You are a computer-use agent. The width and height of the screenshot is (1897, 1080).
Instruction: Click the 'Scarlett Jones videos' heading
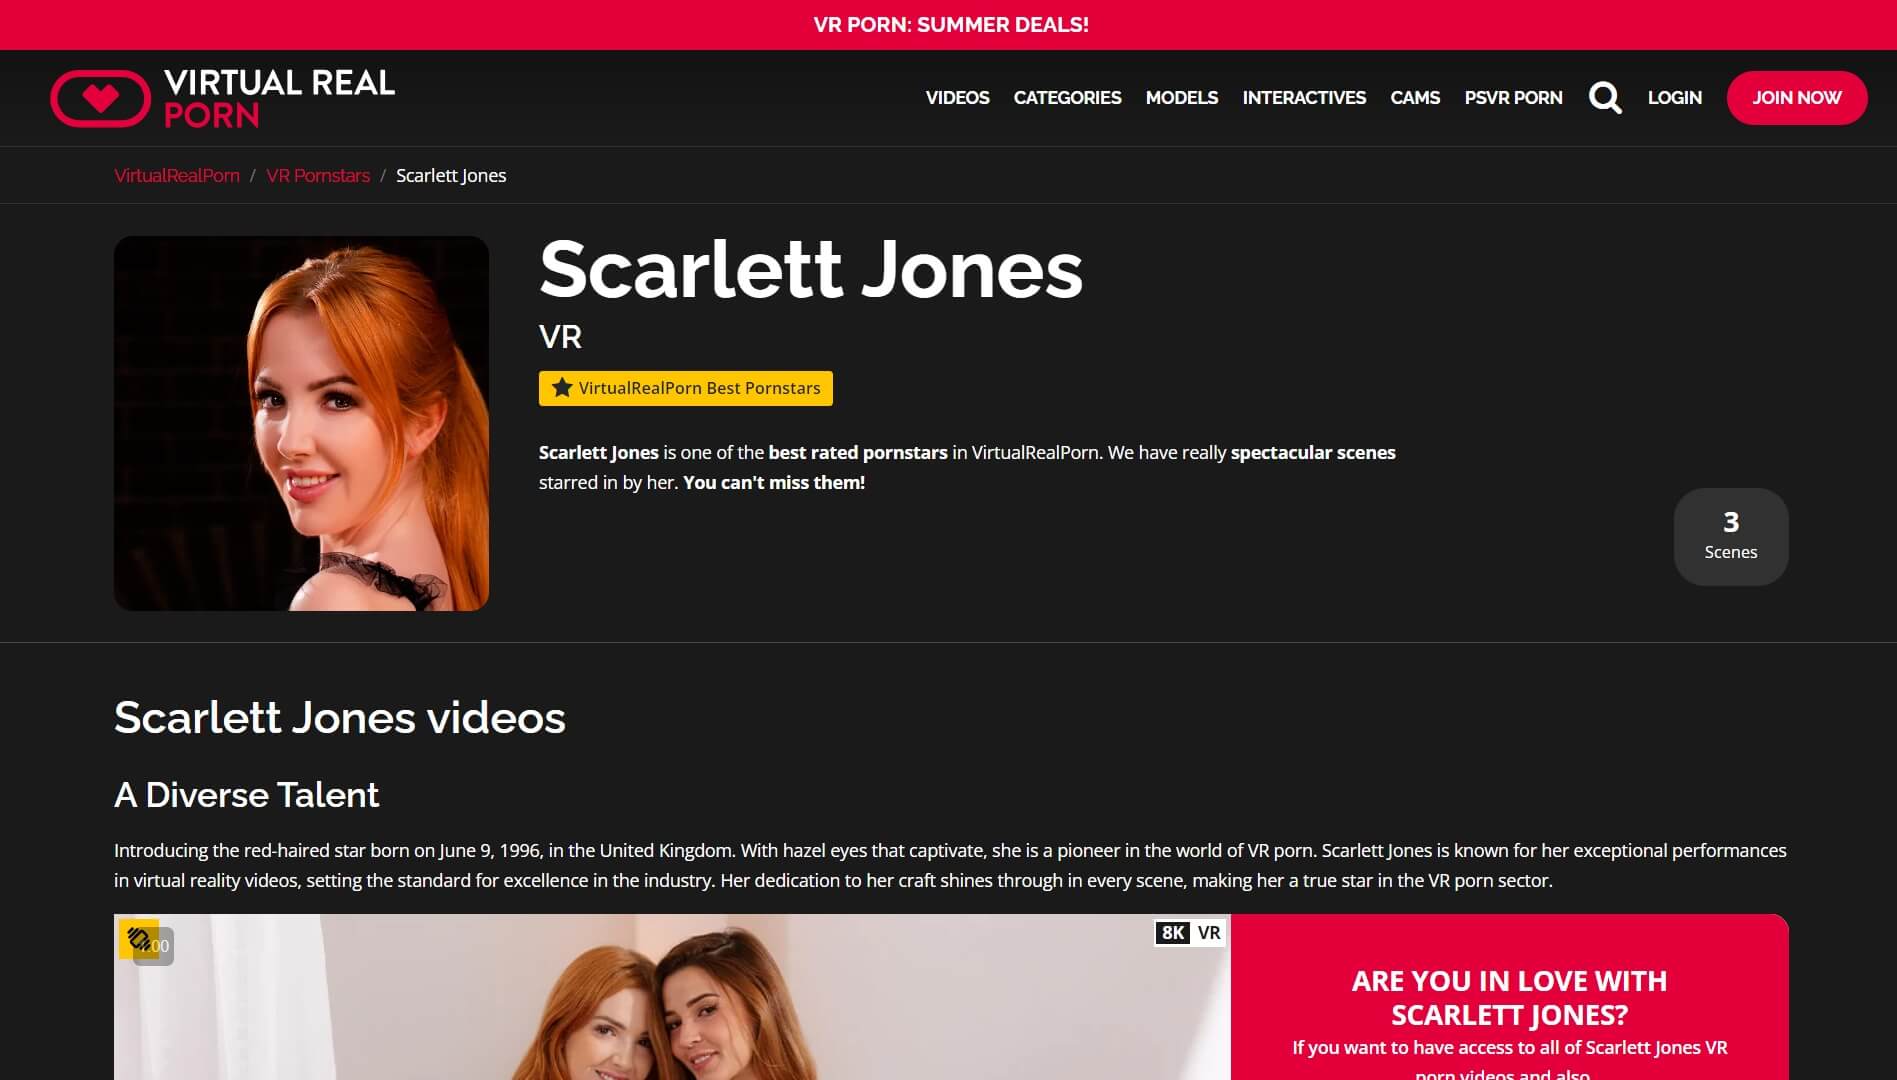340,718
